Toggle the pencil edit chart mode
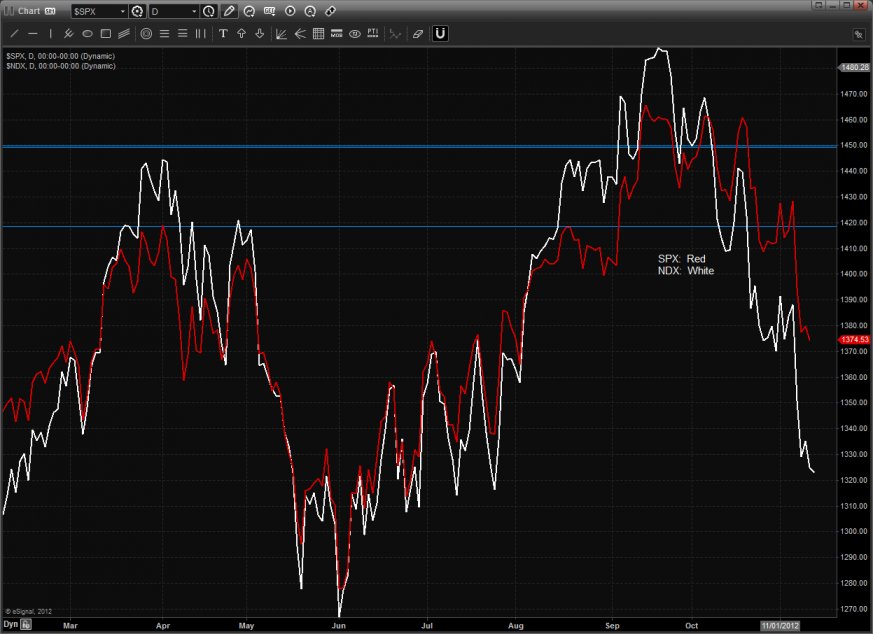The image size is (873, 634). (229, 11)
